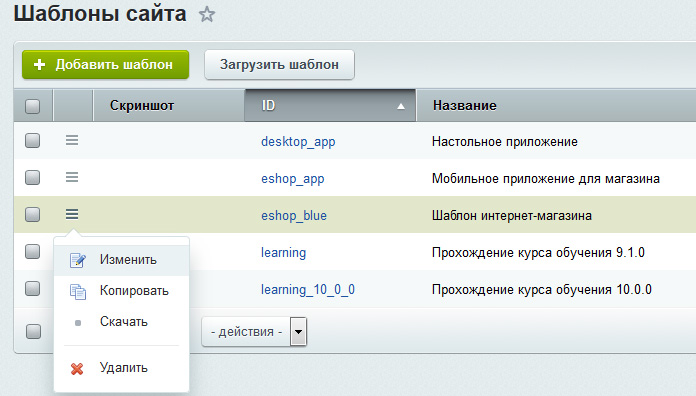The height and width of the screenshot is (396, 696).
Task: Open hamburger menu for eshop_app row
Action: (72, 177)
